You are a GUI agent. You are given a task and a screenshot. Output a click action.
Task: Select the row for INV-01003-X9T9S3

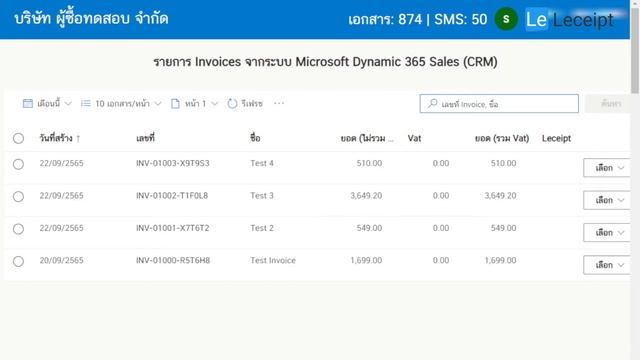pos(18,164)
